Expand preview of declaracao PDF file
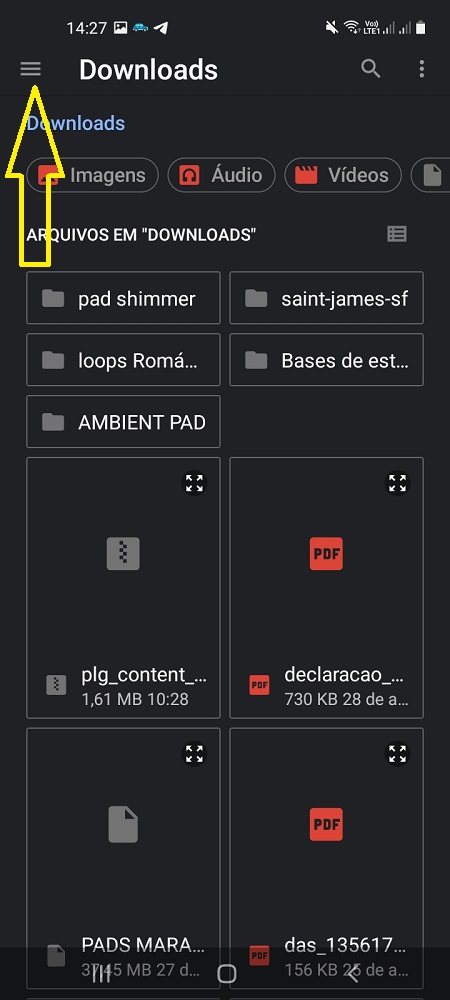 coord(398,483)
